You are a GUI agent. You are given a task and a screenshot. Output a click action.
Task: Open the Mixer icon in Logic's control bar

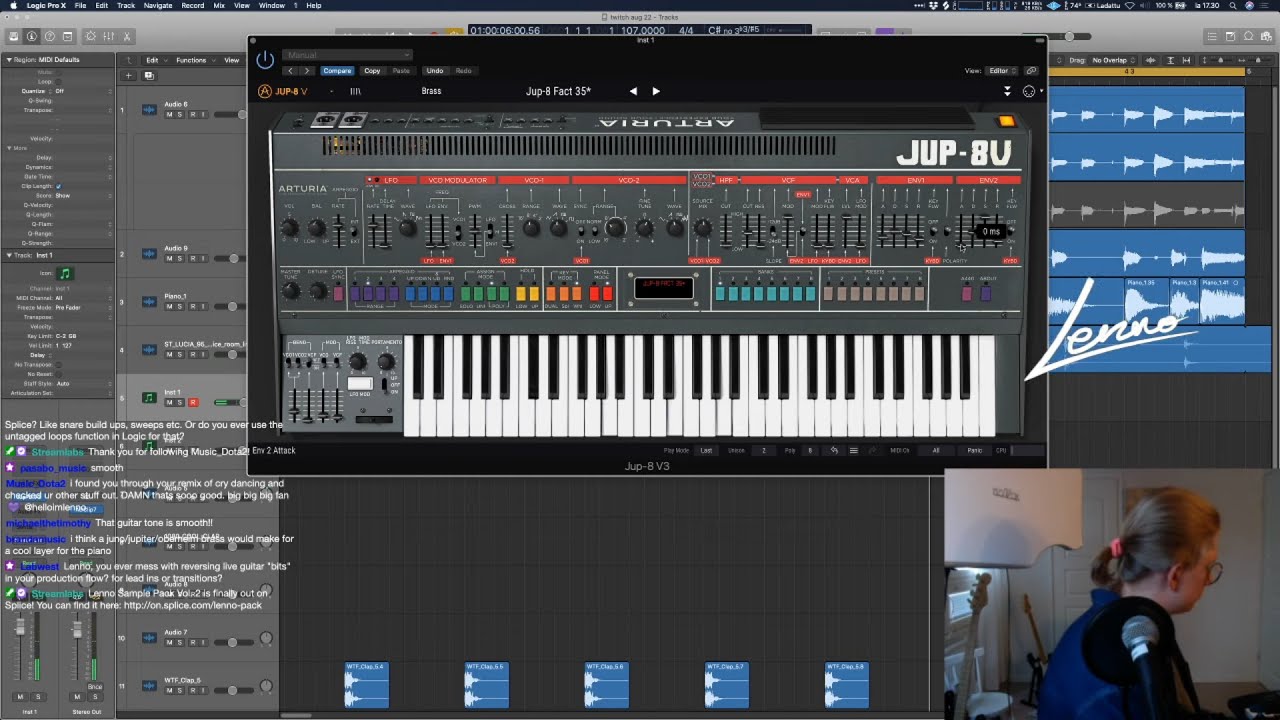tap(108, 36)
